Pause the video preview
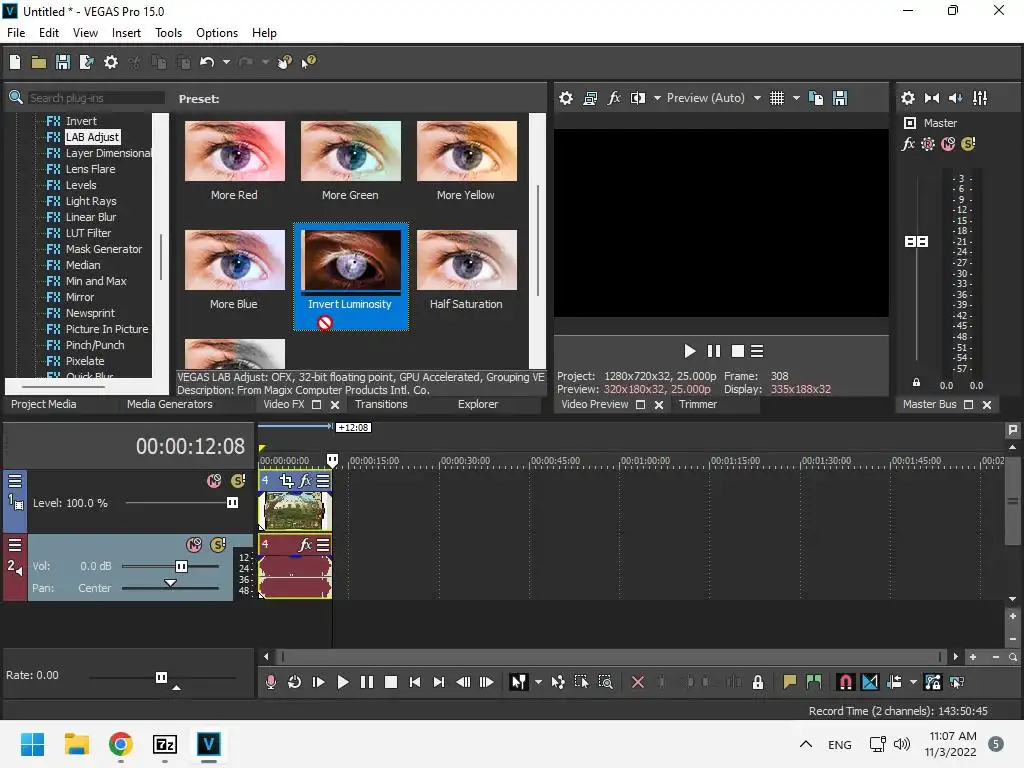The width and height of the screenshot is (1024, 768). (714, 351)
